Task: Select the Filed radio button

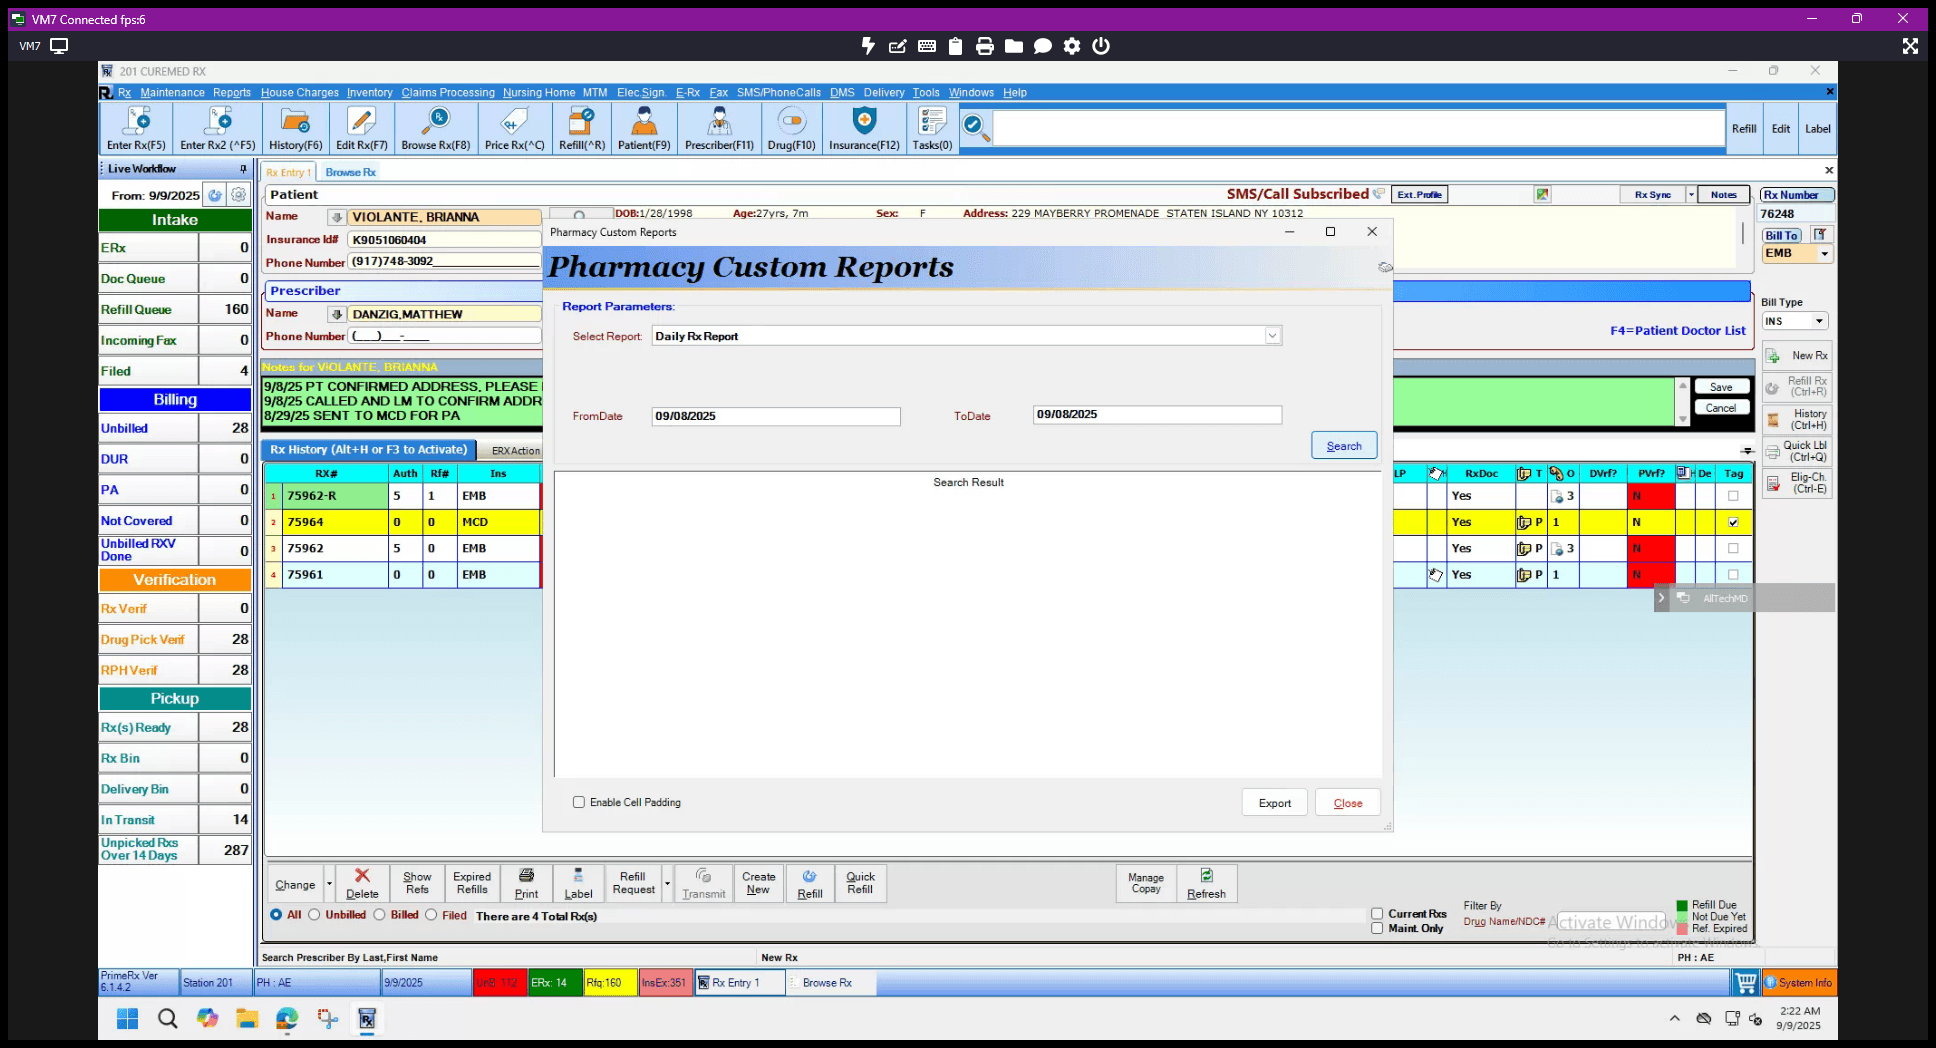Action: click(431, 915)
